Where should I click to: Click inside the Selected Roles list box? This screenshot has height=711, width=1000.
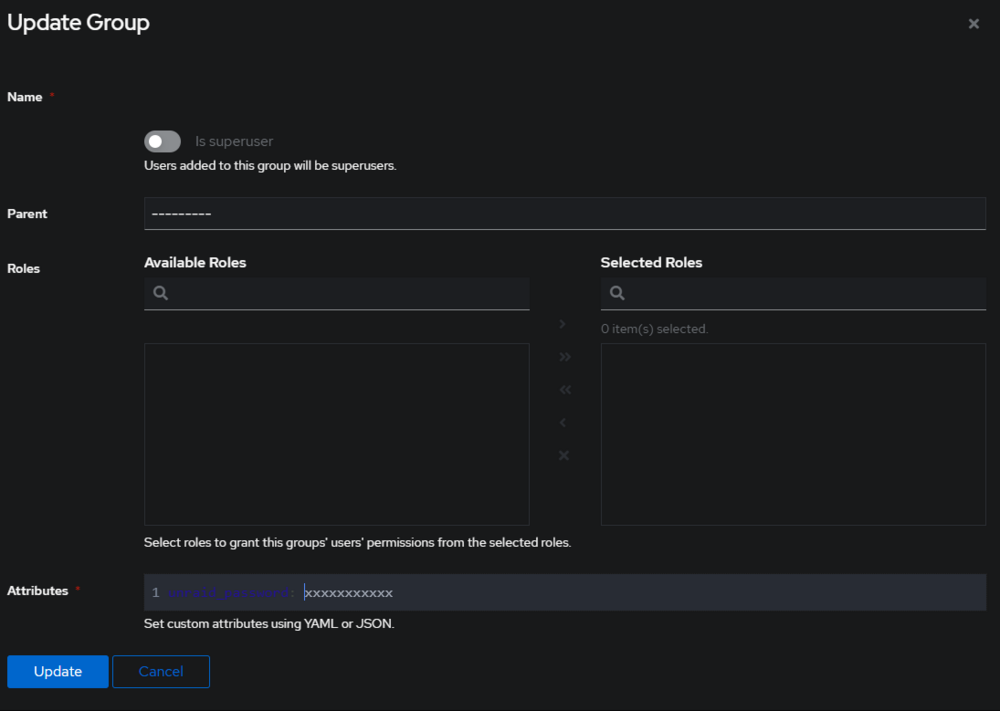pyautogui.click(x=793, y=434)
